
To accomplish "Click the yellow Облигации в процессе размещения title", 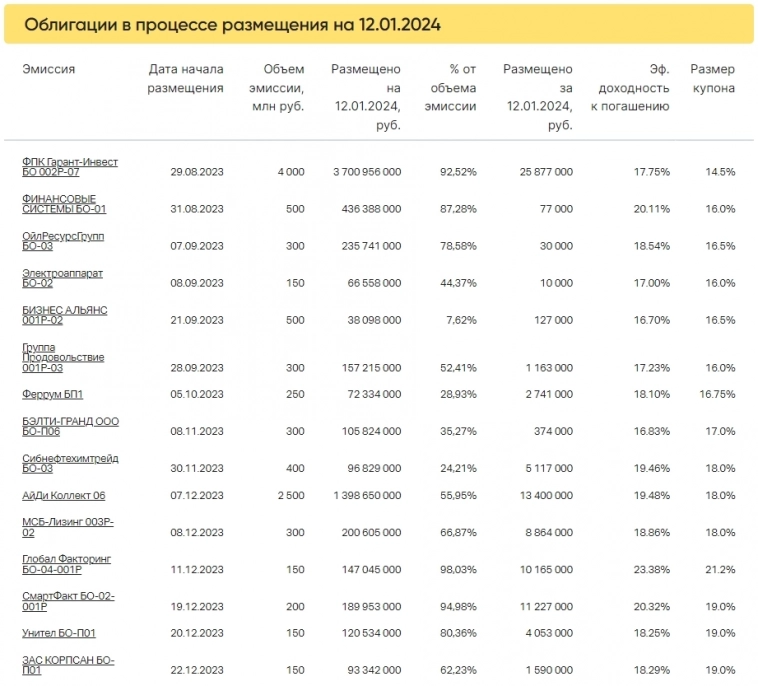I will click(232, 24).
